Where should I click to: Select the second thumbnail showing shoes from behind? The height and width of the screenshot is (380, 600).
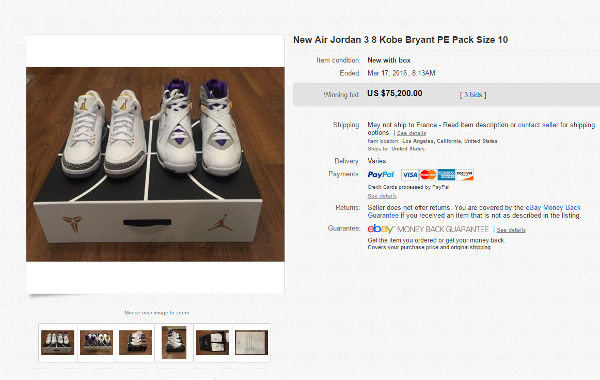coord(96,342)
